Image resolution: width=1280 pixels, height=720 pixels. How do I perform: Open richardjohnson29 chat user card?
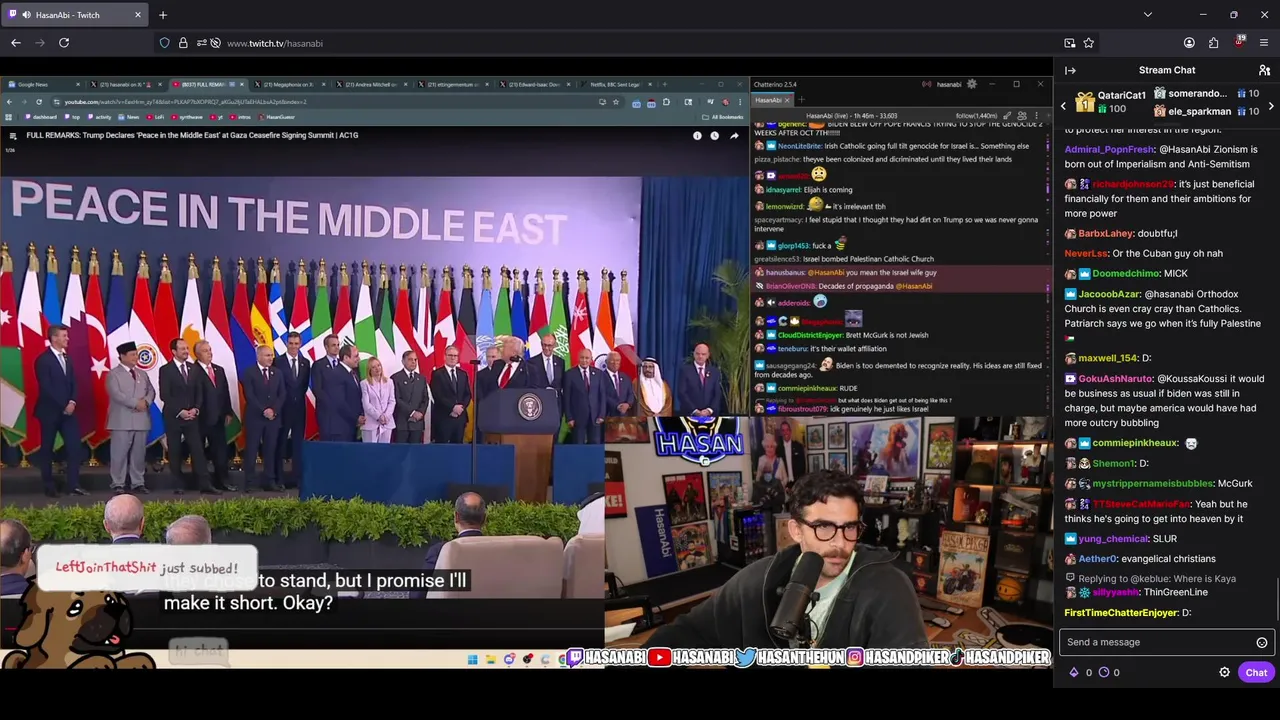coord(1132,184)
